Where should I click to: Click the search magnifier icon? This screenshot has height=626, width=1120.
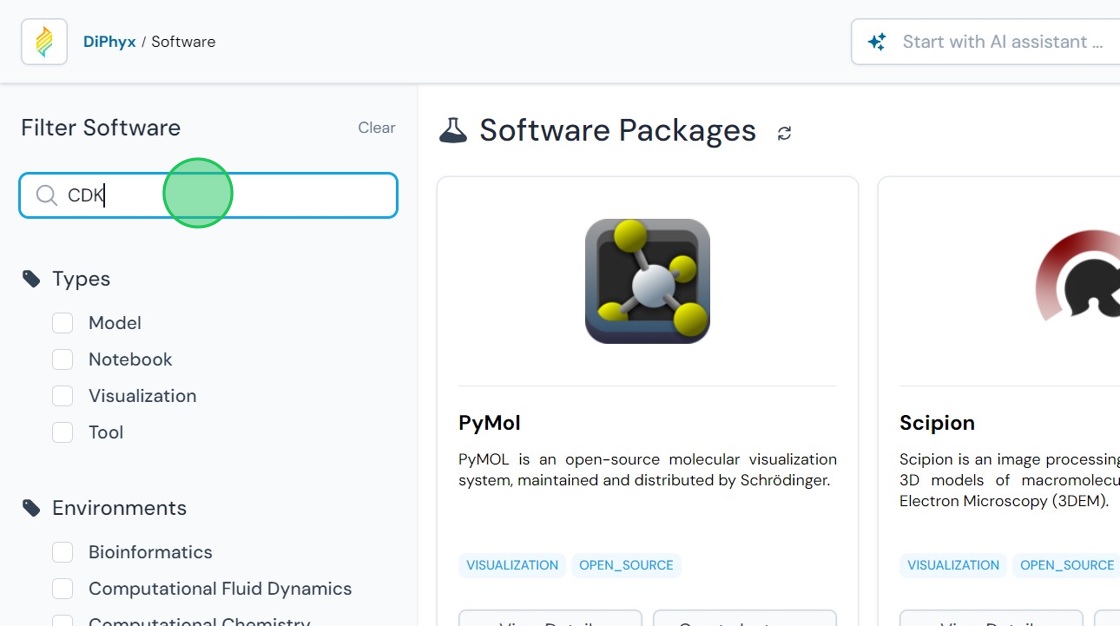tap(46, 195)
